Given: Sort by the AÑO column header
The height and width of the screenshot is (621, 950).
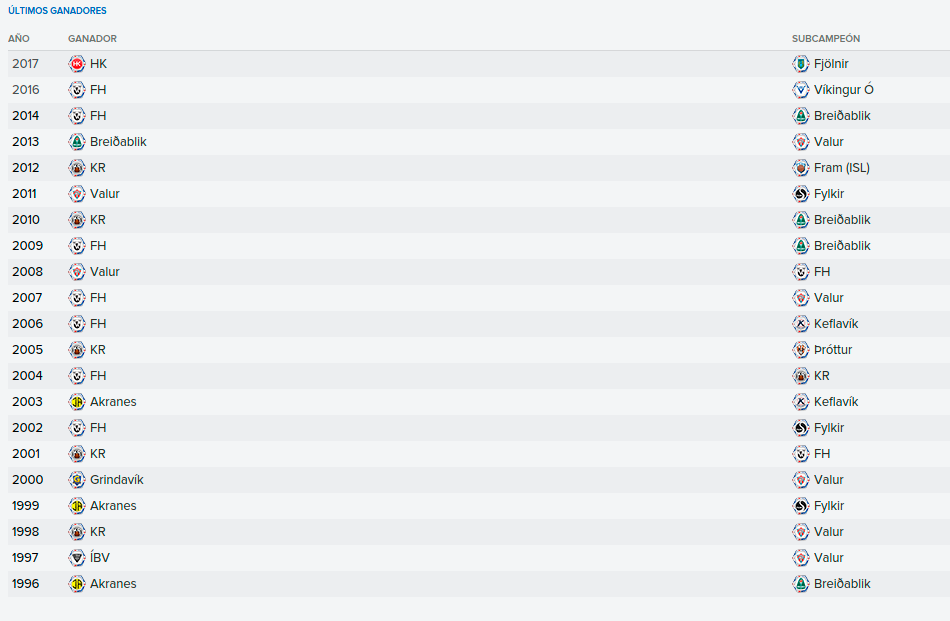Looking at the screenshot, I should 19,38.
